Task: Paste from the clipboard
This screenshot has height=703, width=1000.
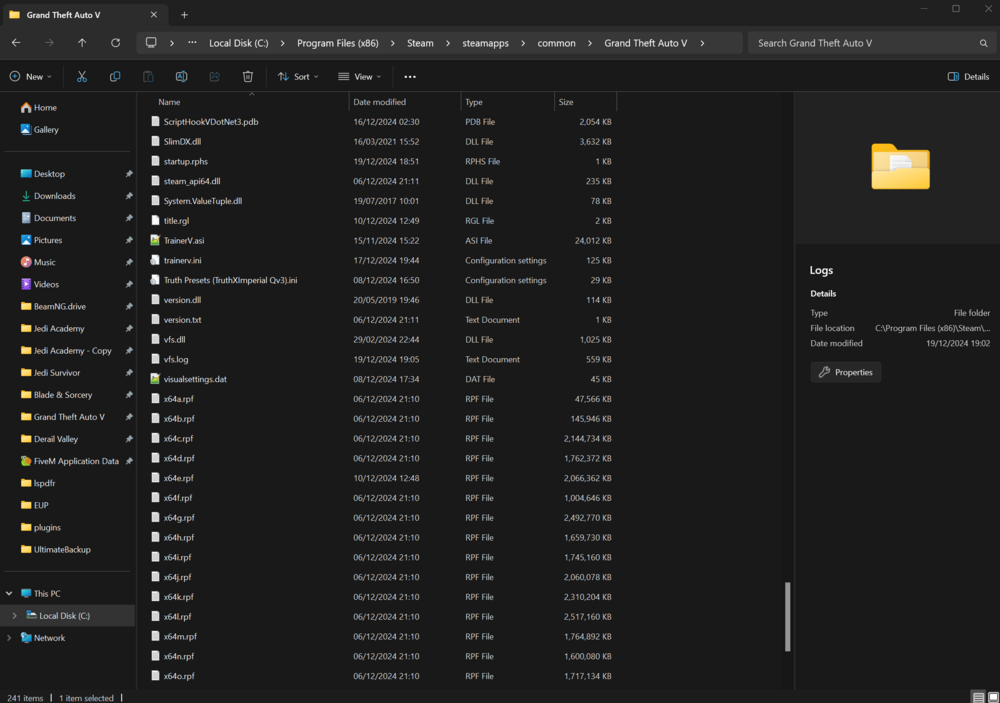Action: point(148,76)
